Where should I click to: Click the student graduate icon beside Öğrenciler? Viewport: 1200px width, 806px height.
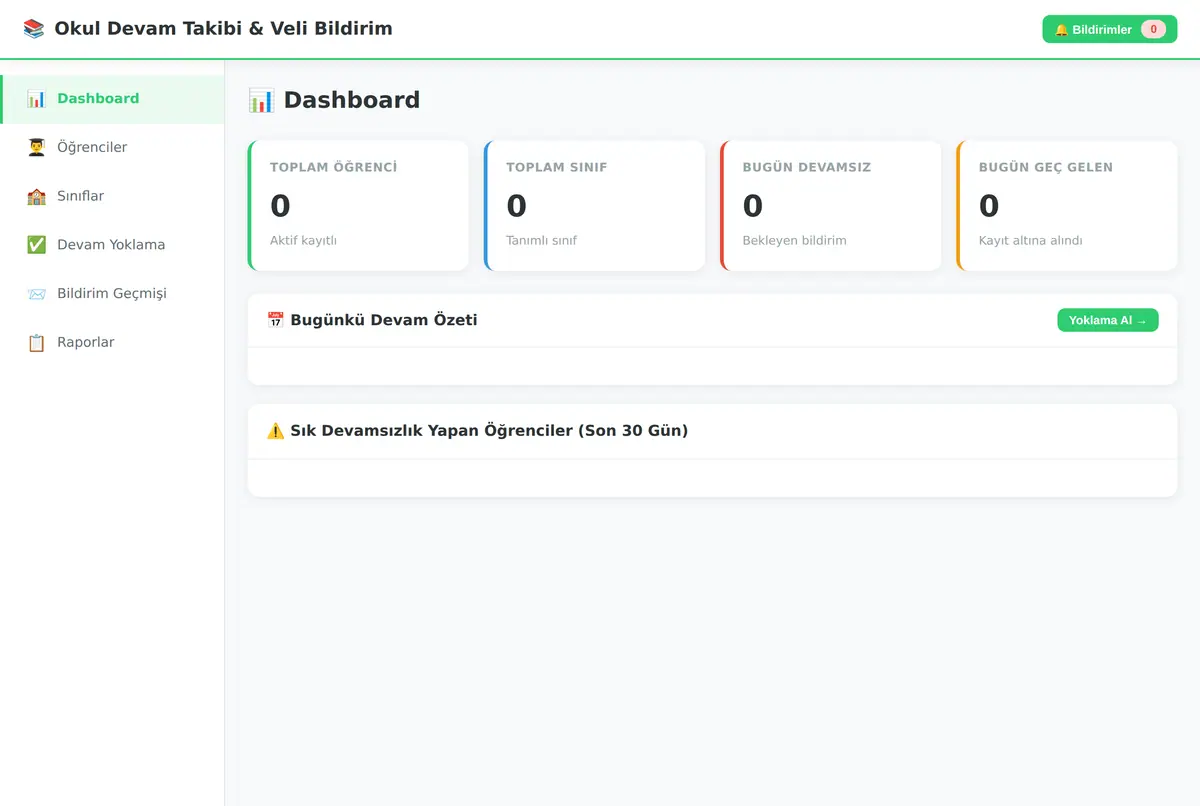36,148
